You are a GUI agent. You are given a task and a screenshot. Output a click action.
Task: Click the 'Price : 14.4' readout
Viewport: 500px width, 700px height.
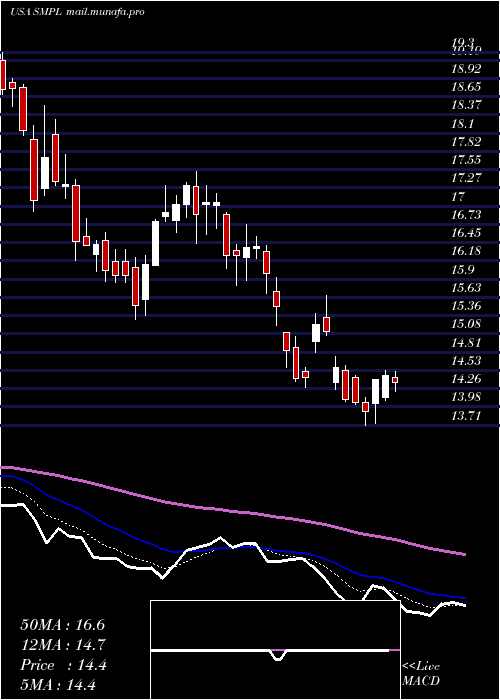pyautogui.click(x=63, y=665)
